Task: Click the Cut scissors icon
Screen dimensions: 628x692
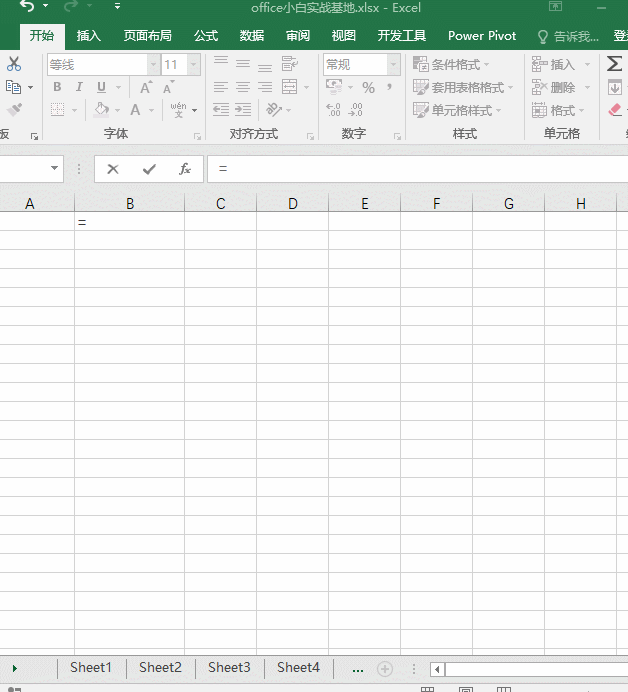Action: 14,64
